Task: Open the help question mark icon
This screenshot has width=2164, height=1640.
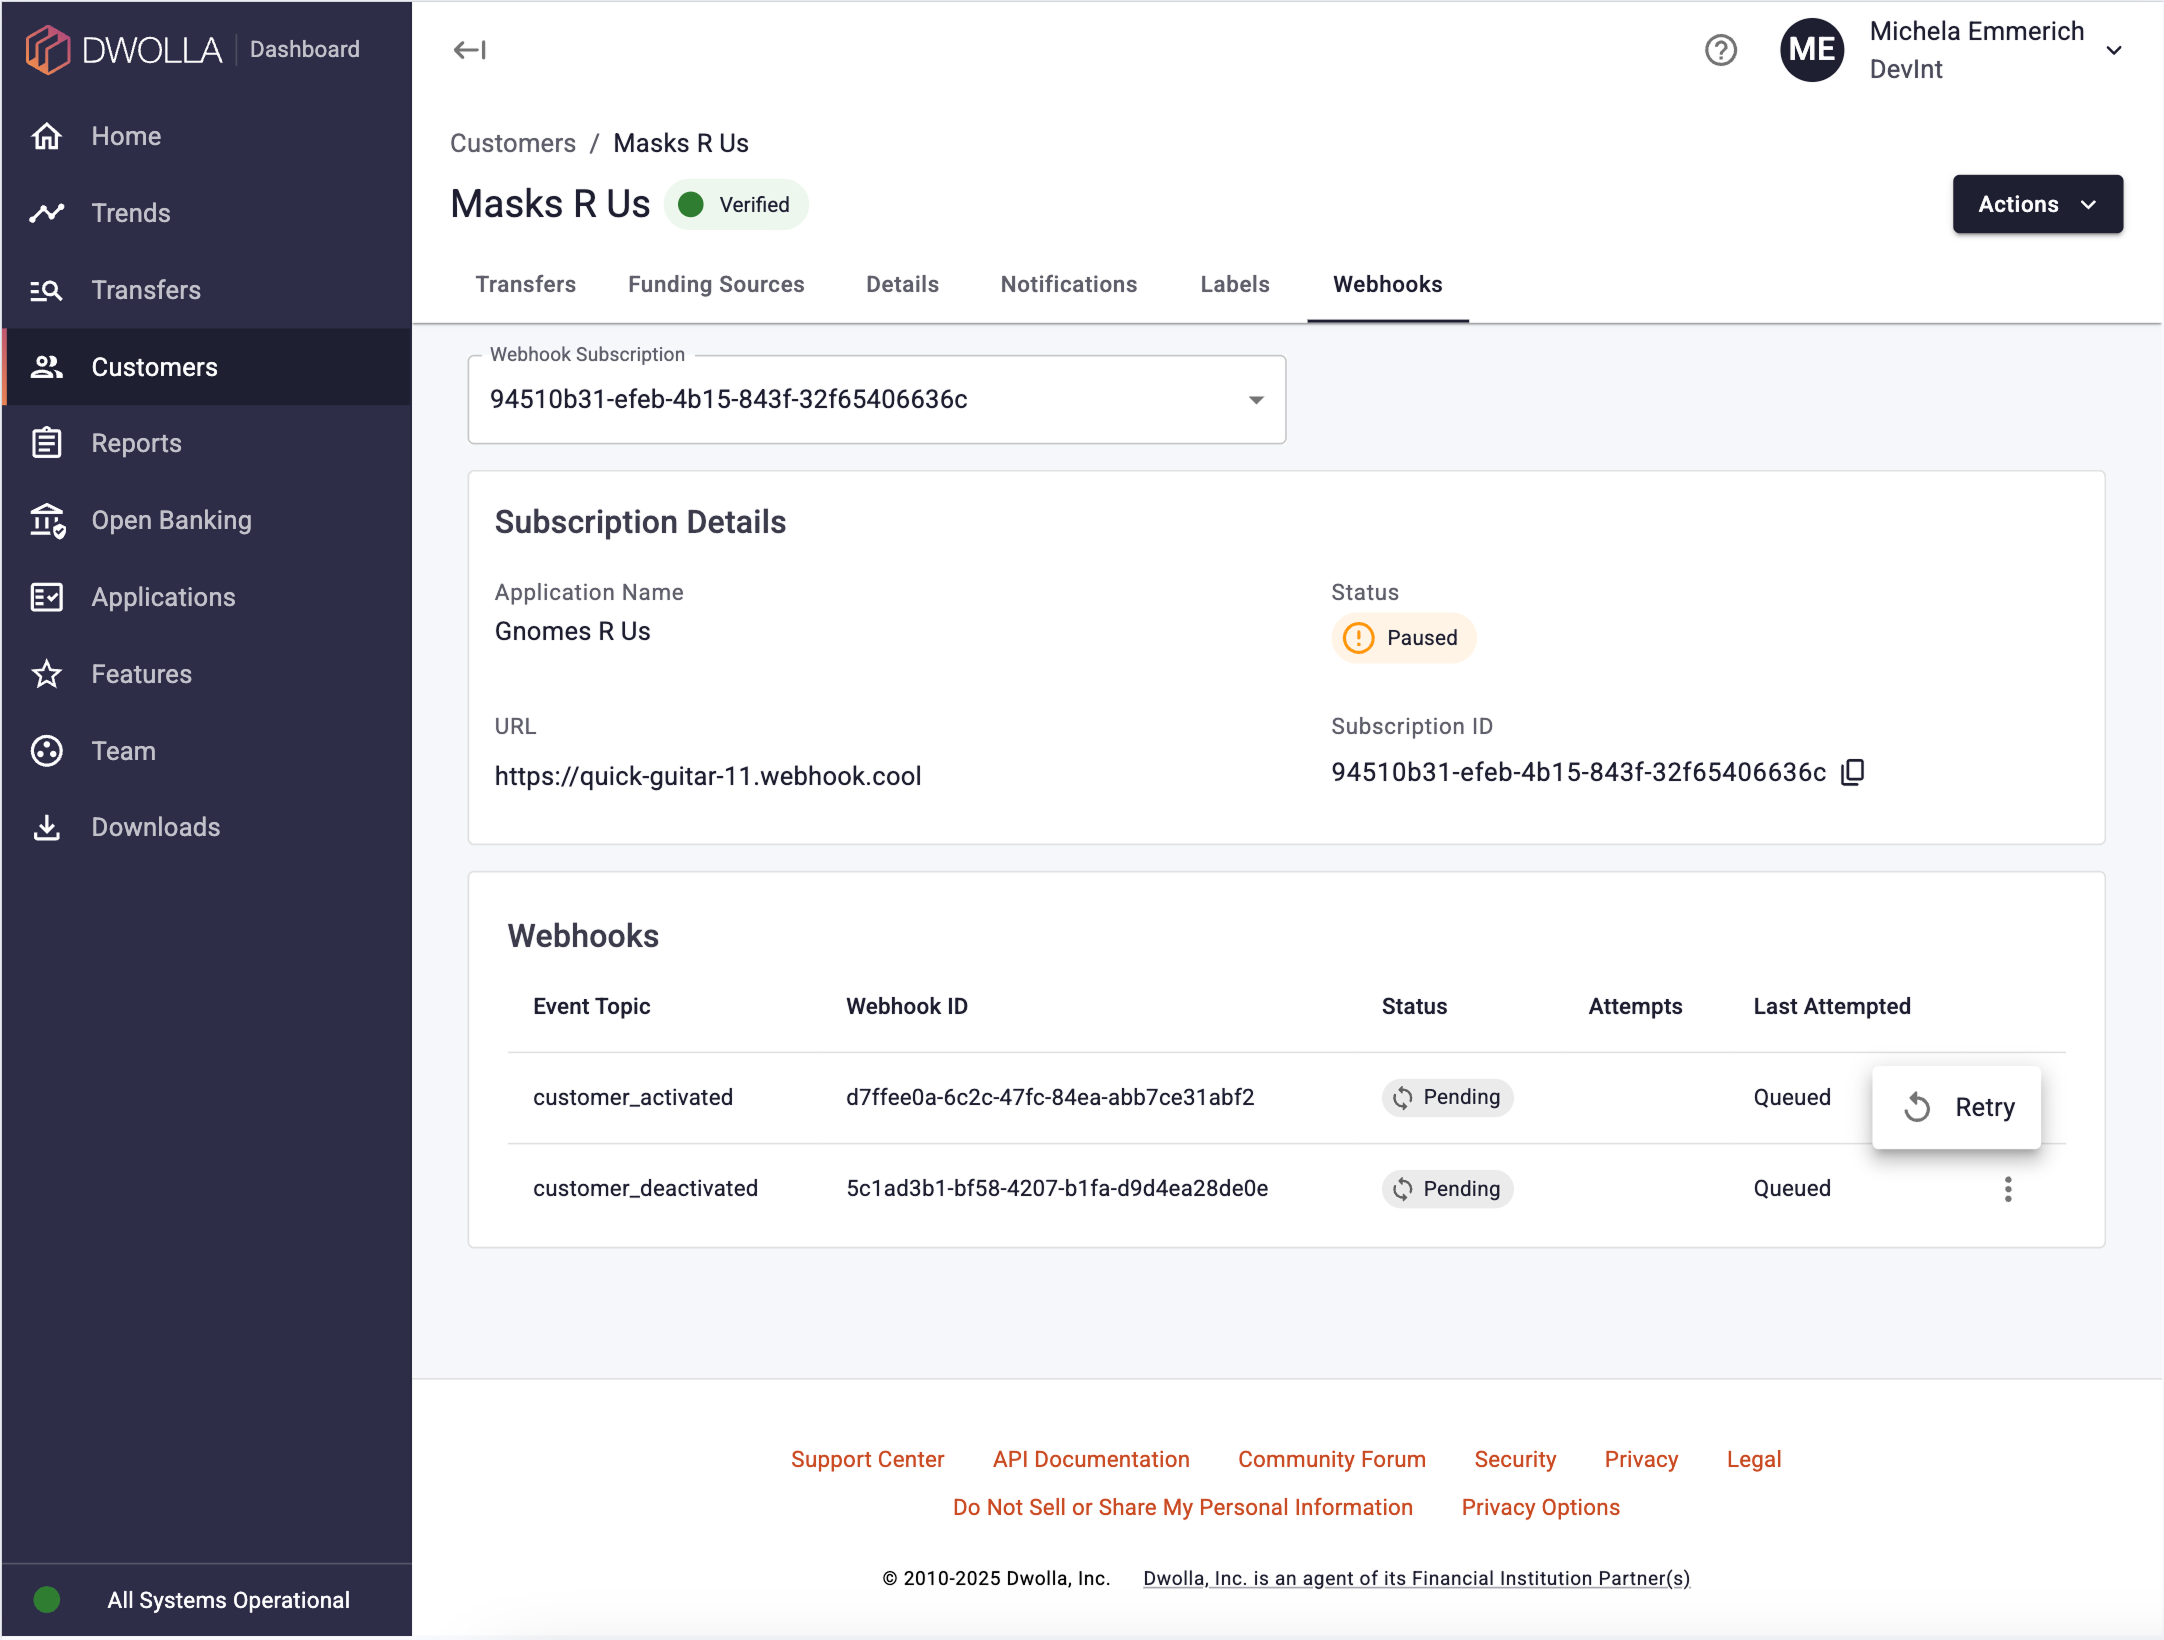Action: pyautogui.click(x=1721, y=50)
